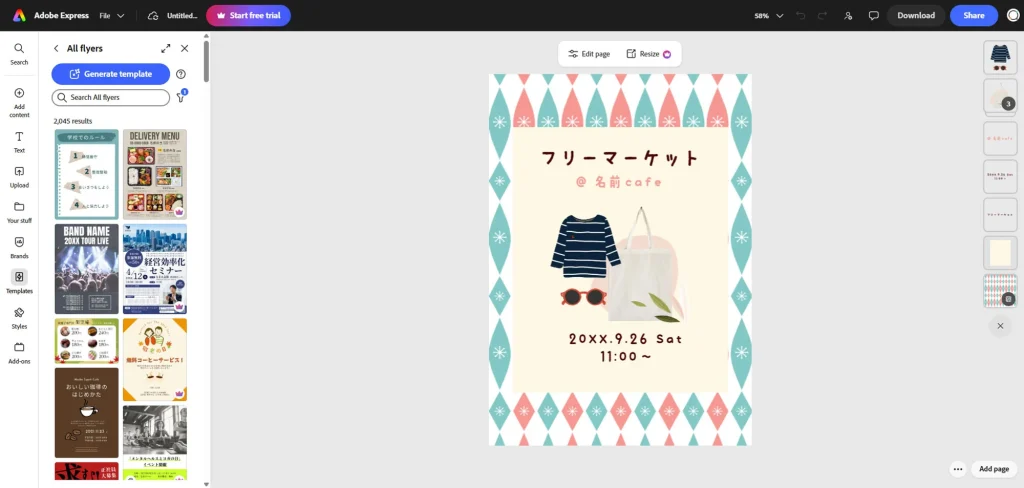Select the フリーマーケット title layer thumbnail

(1000, 214)
